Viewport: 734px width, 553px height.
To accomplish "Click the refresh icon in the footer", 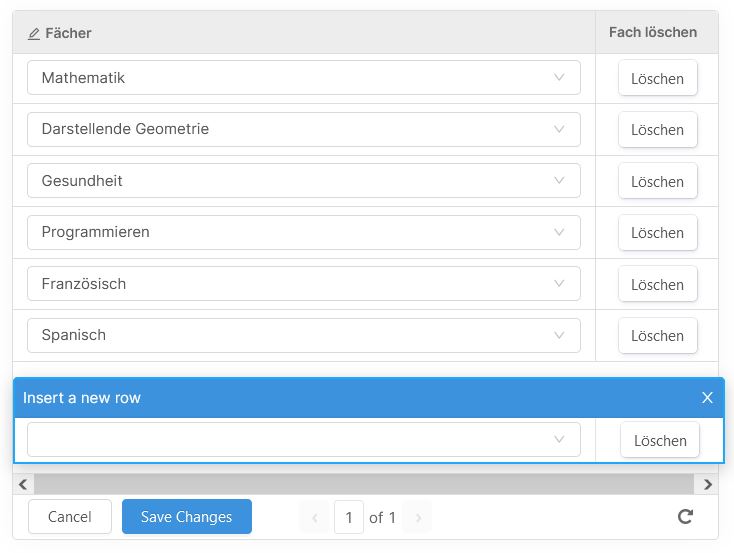I will point(685,516).
